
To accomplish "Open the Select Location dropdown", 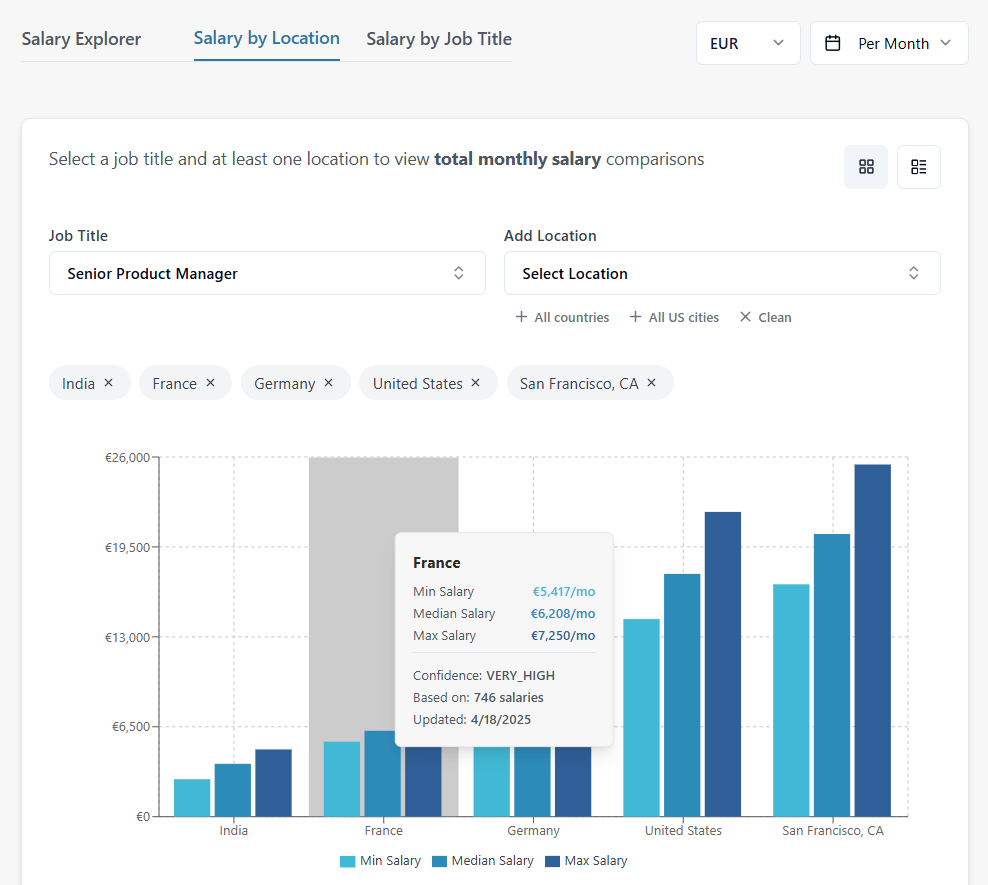I will tap(721, 273).
